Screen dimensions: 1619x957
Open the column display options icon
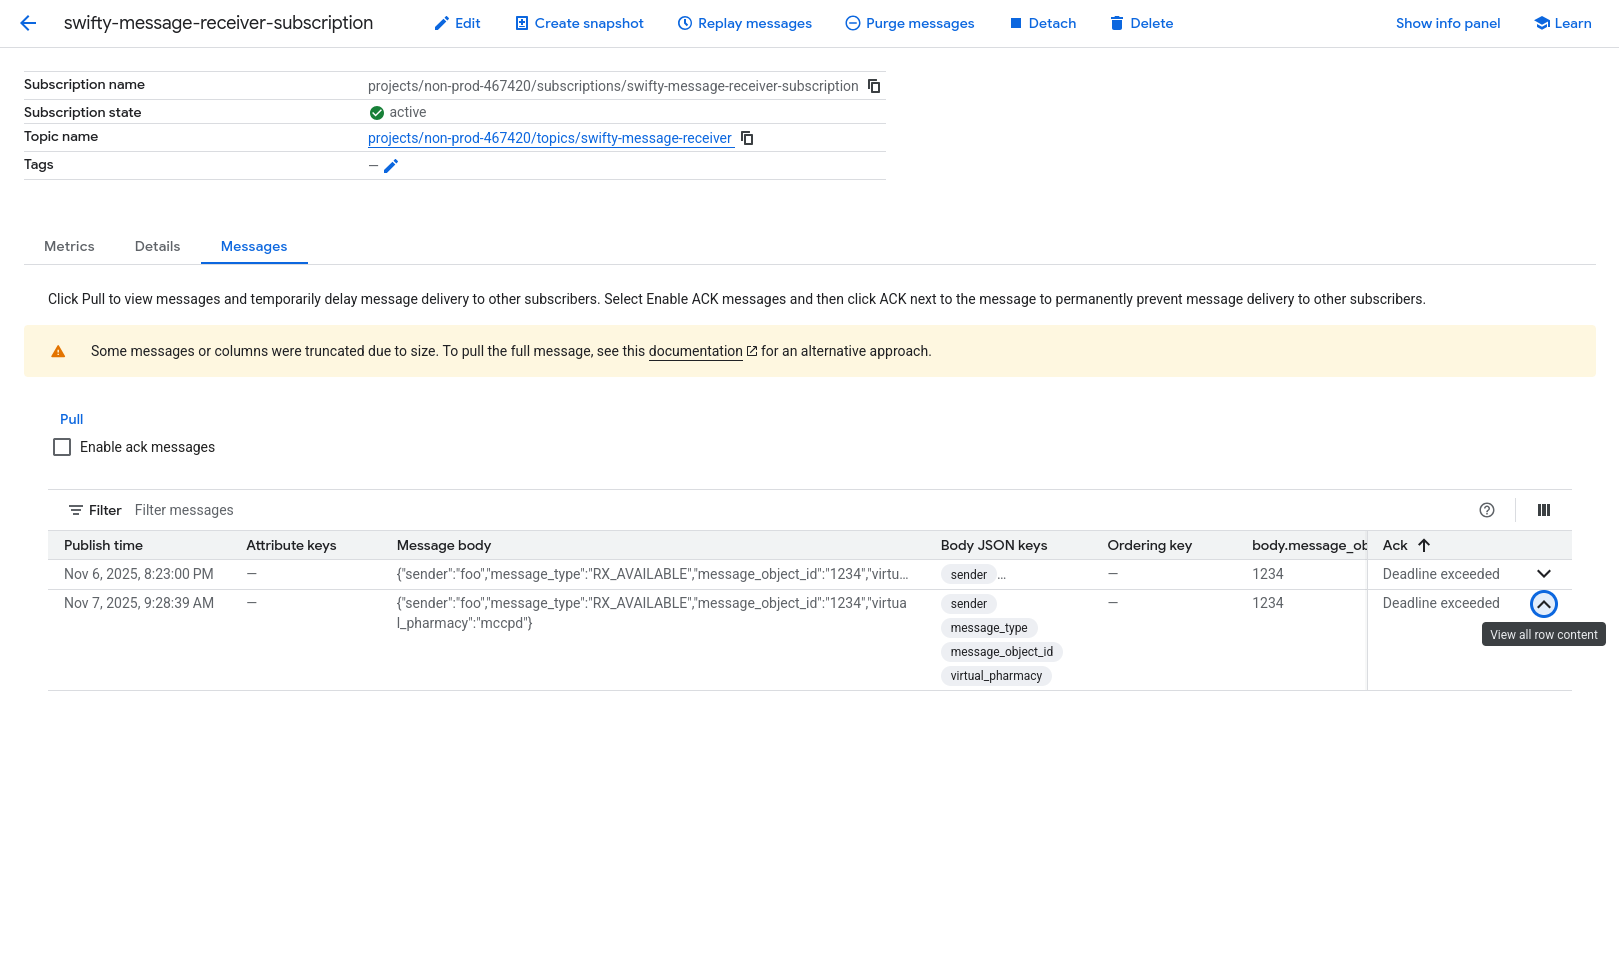click(1544, 510)
